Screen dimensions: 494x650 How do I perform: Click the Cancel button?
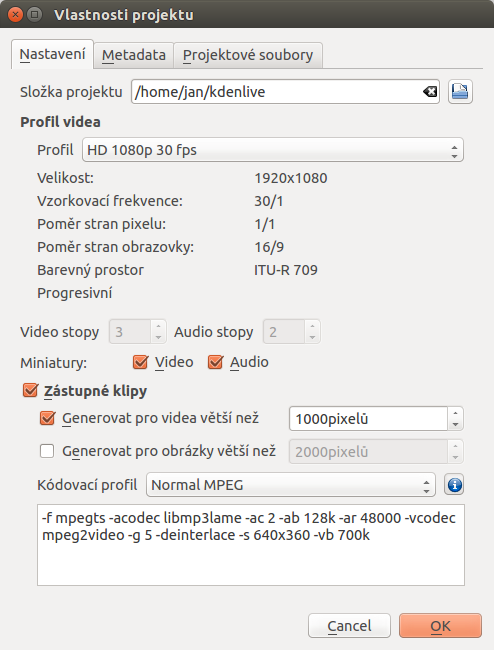[349, 626]
